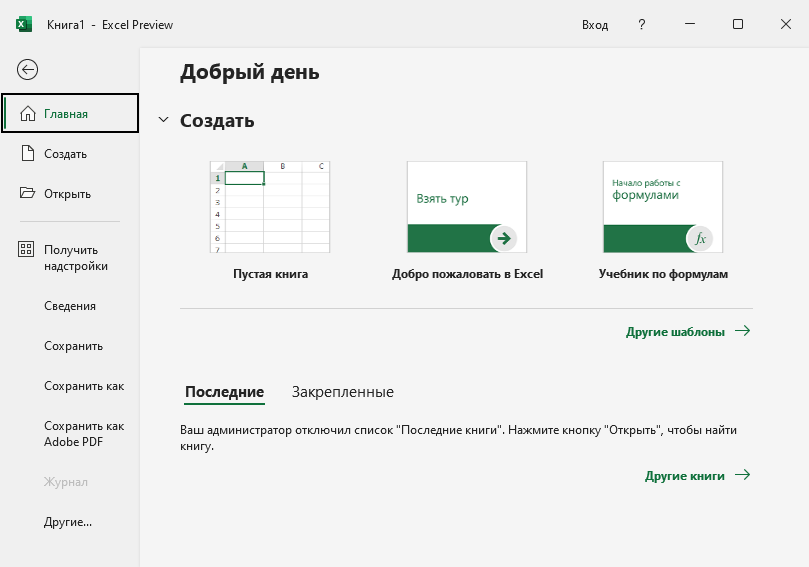The image size is (809, 567).
Task: Click the home icon beside Главная
Action: click(x=28, y=114)
